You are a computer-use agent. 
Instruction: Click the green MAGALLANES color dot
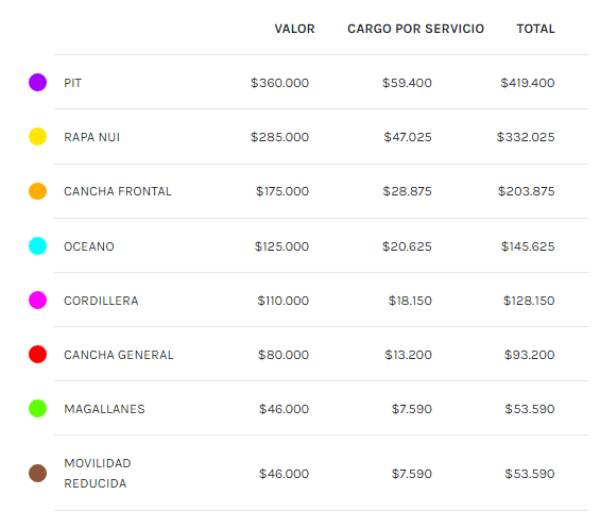38,408
